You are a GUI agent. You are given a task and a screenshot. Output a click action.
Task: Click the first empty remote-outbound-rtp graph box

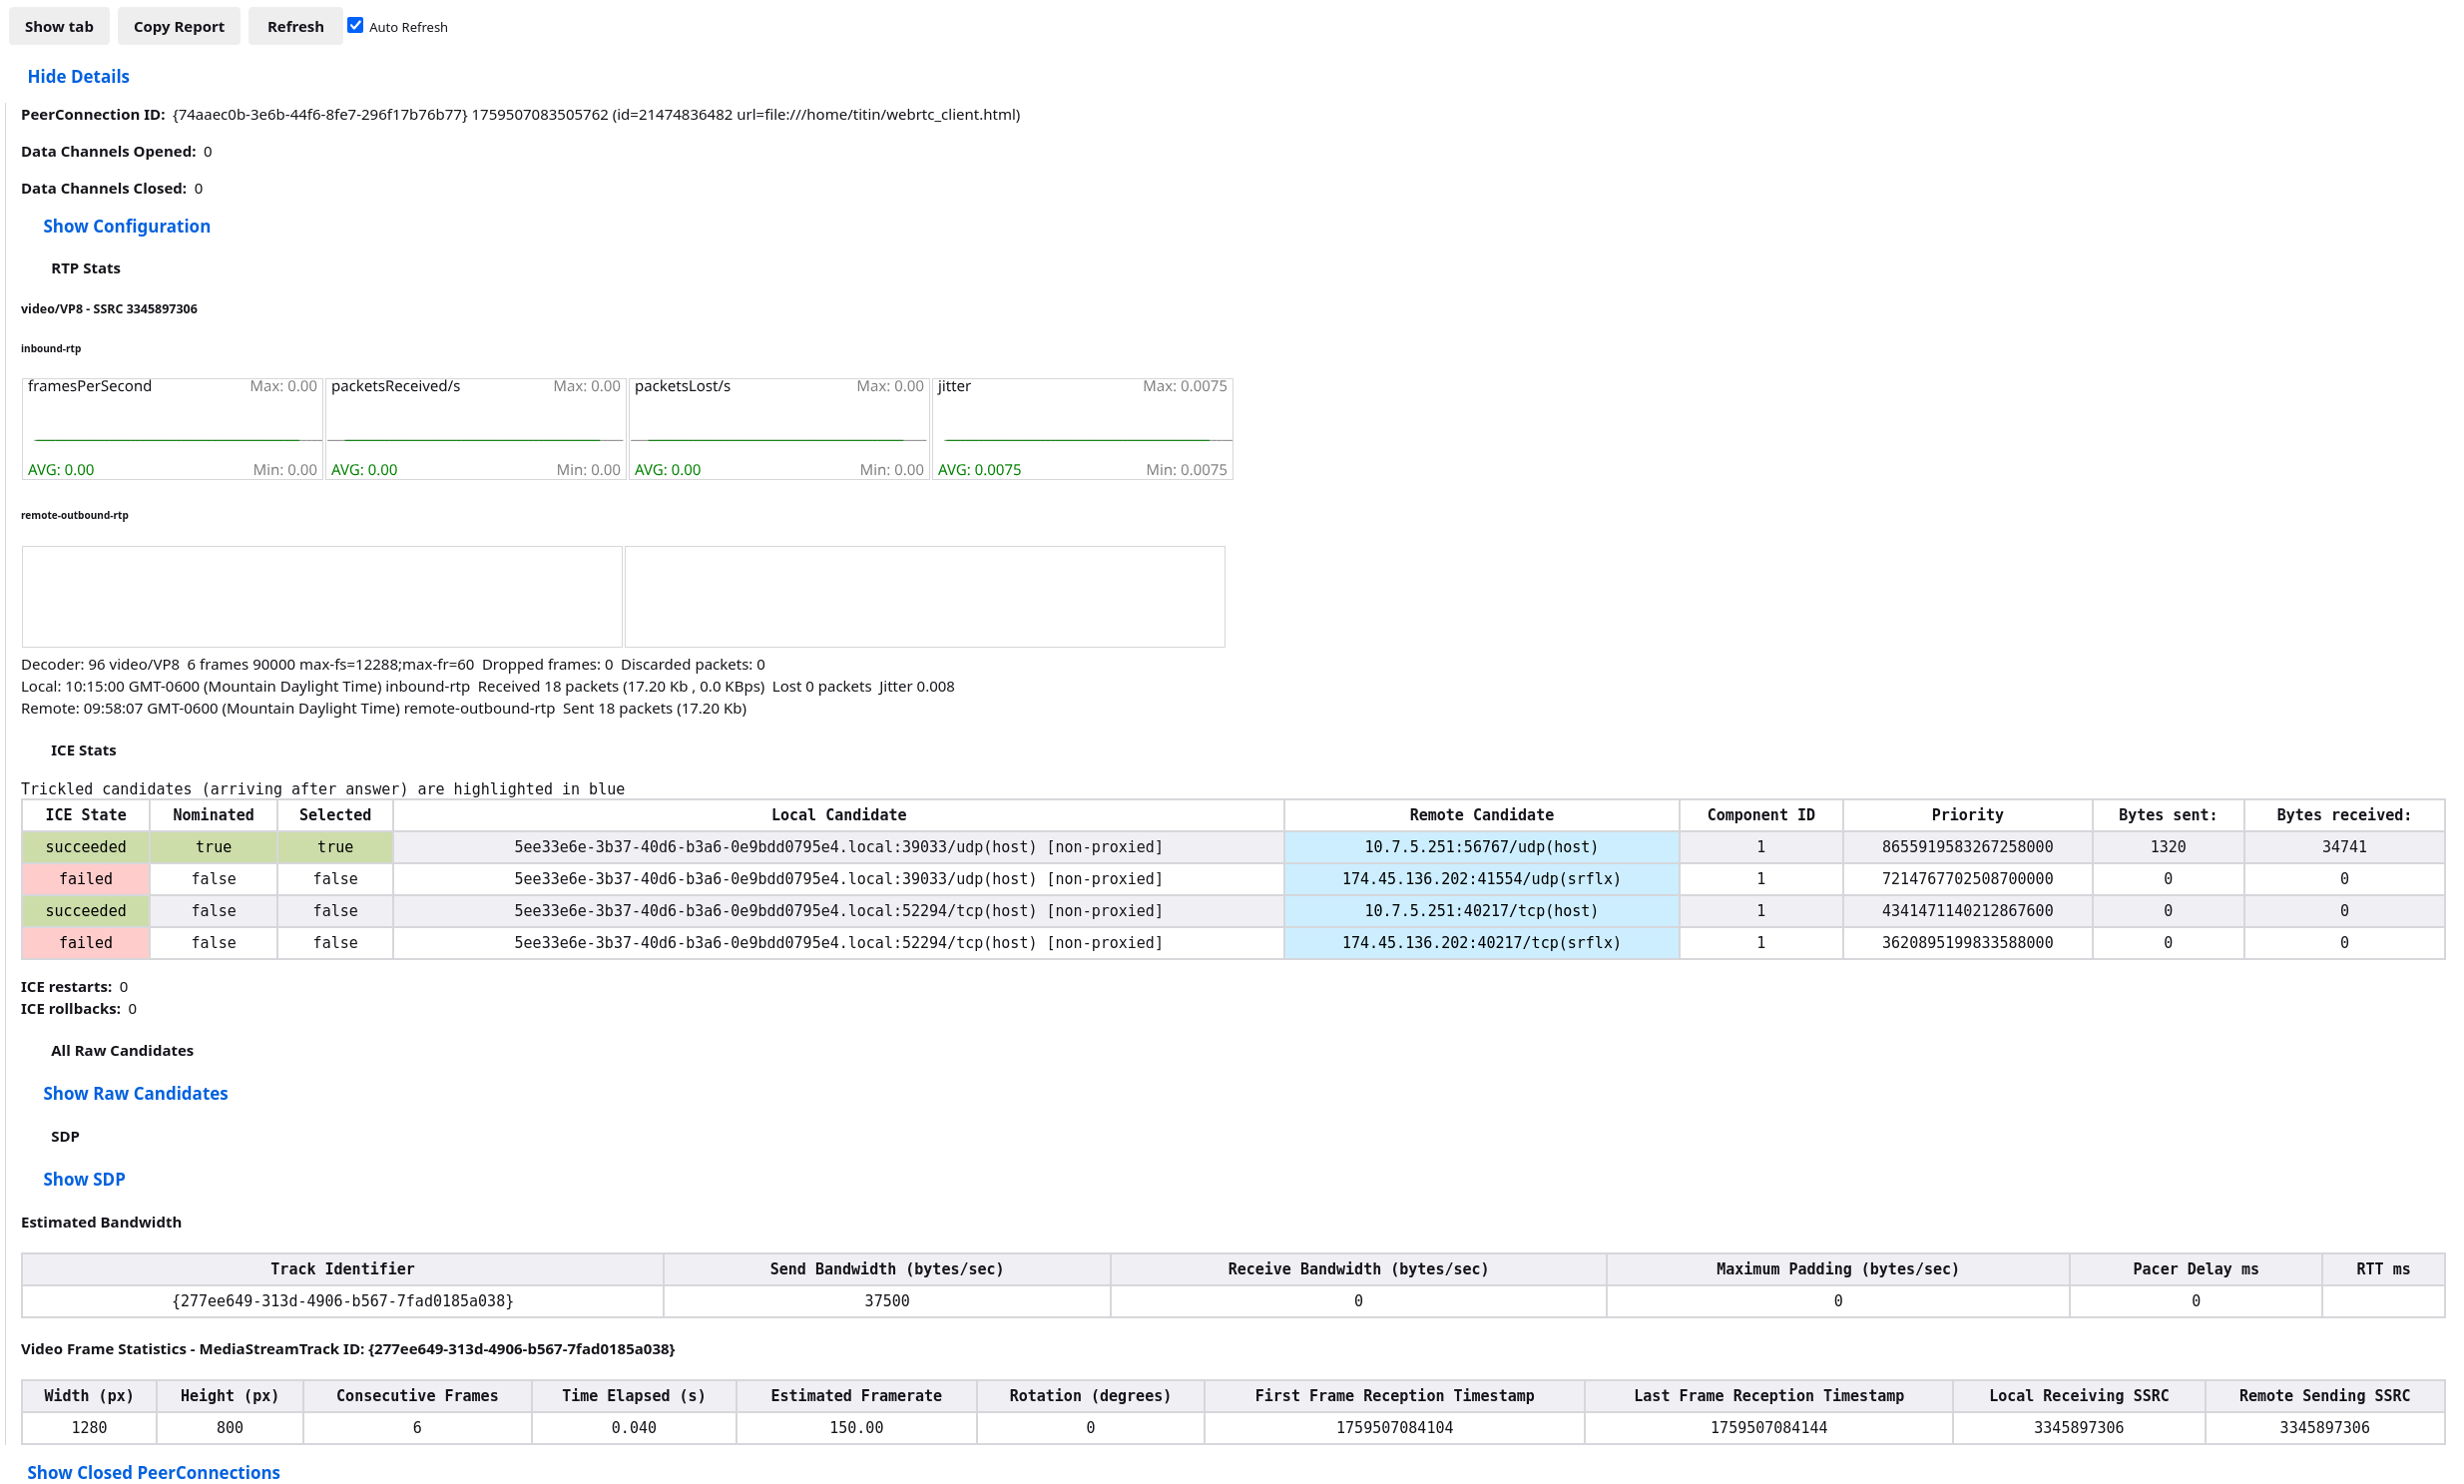[322, 597]
